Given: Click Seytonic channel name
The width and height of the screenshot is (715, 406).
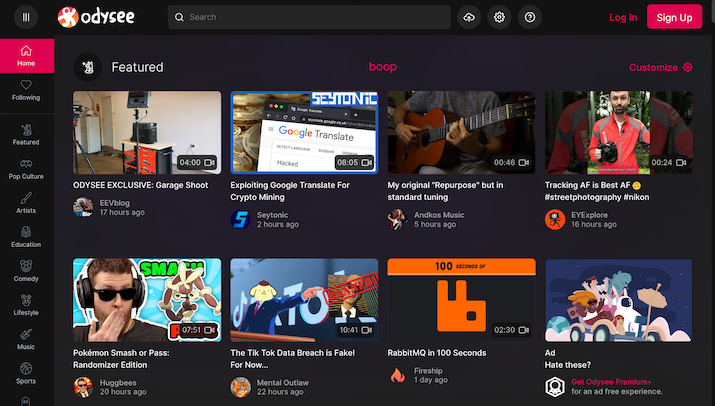Looking at the screenshot, I should click(272, 215).
